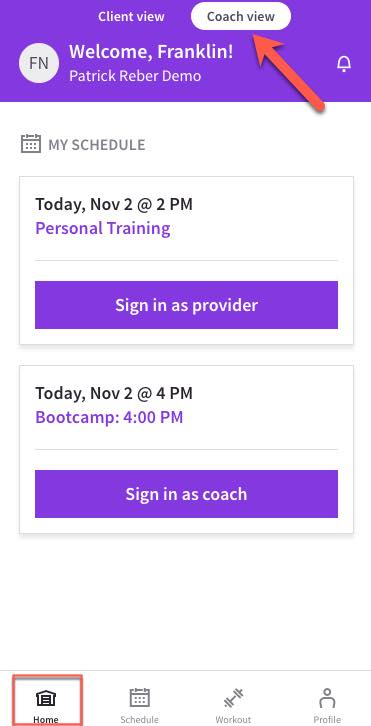Select the Profile tab label
The width and height of the screenshot is (371, 726).
click(x=327, y=720)
